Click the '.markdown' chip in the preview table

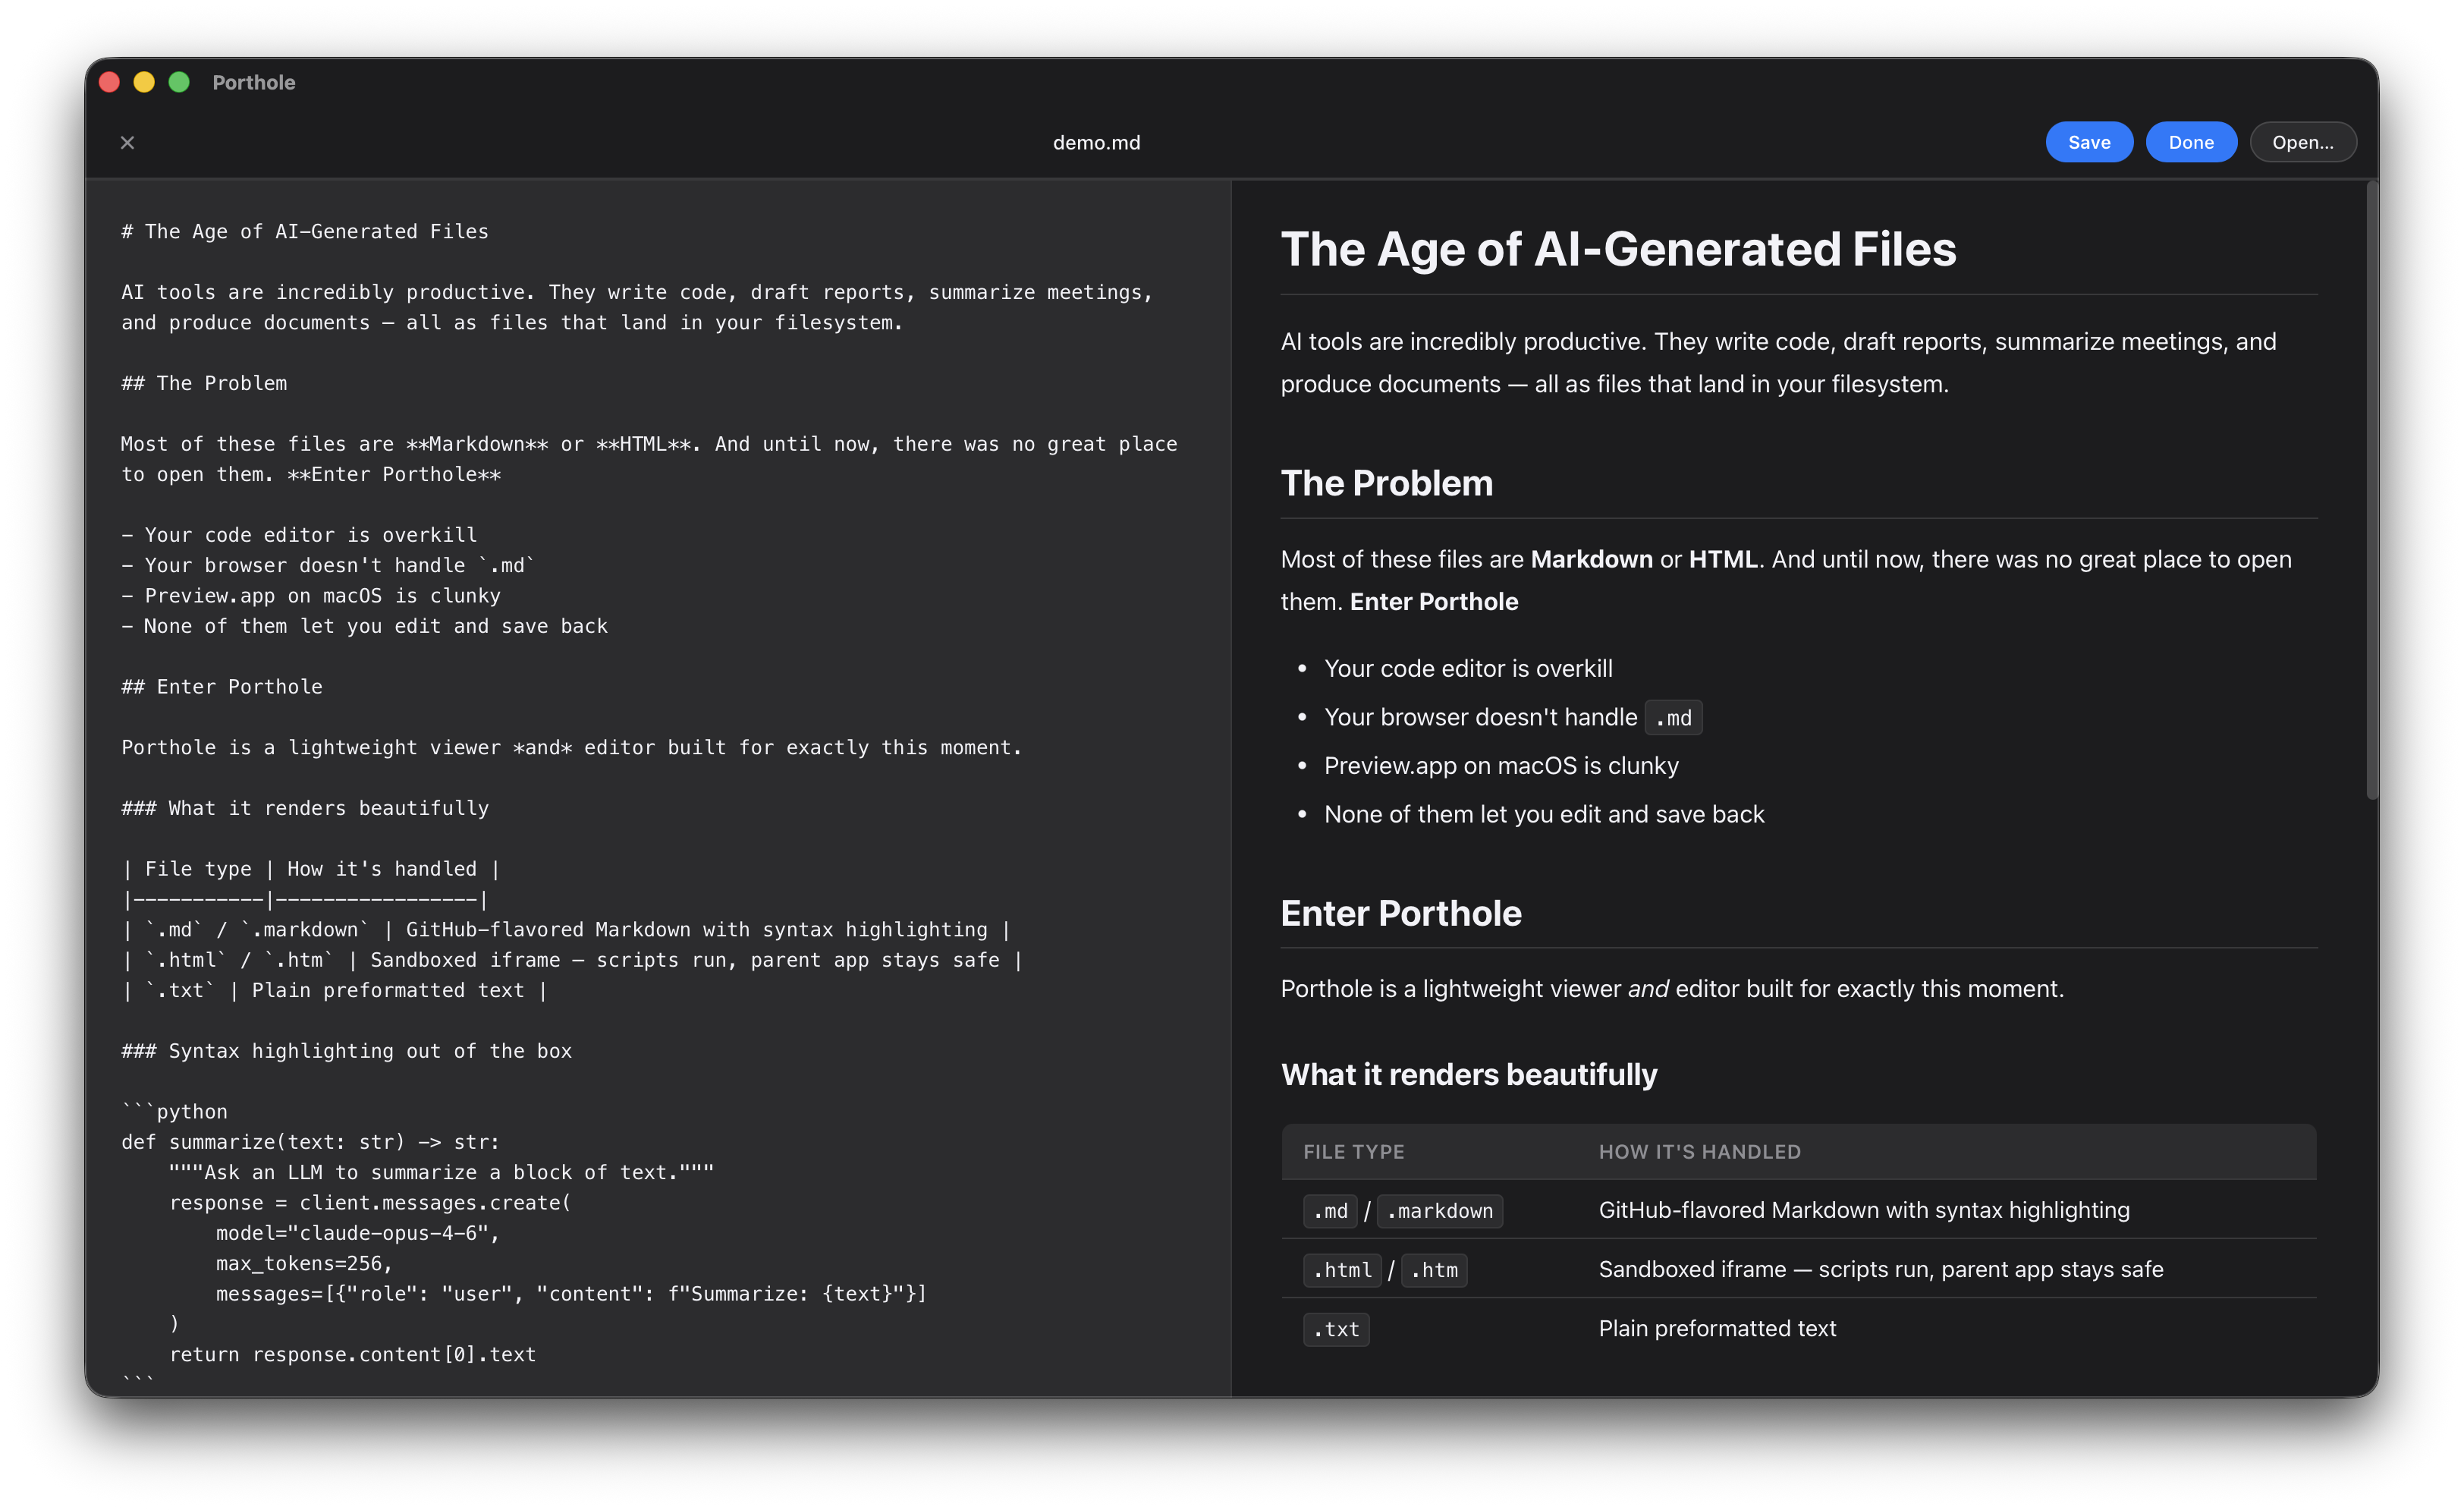(x=1438, y=1211)
